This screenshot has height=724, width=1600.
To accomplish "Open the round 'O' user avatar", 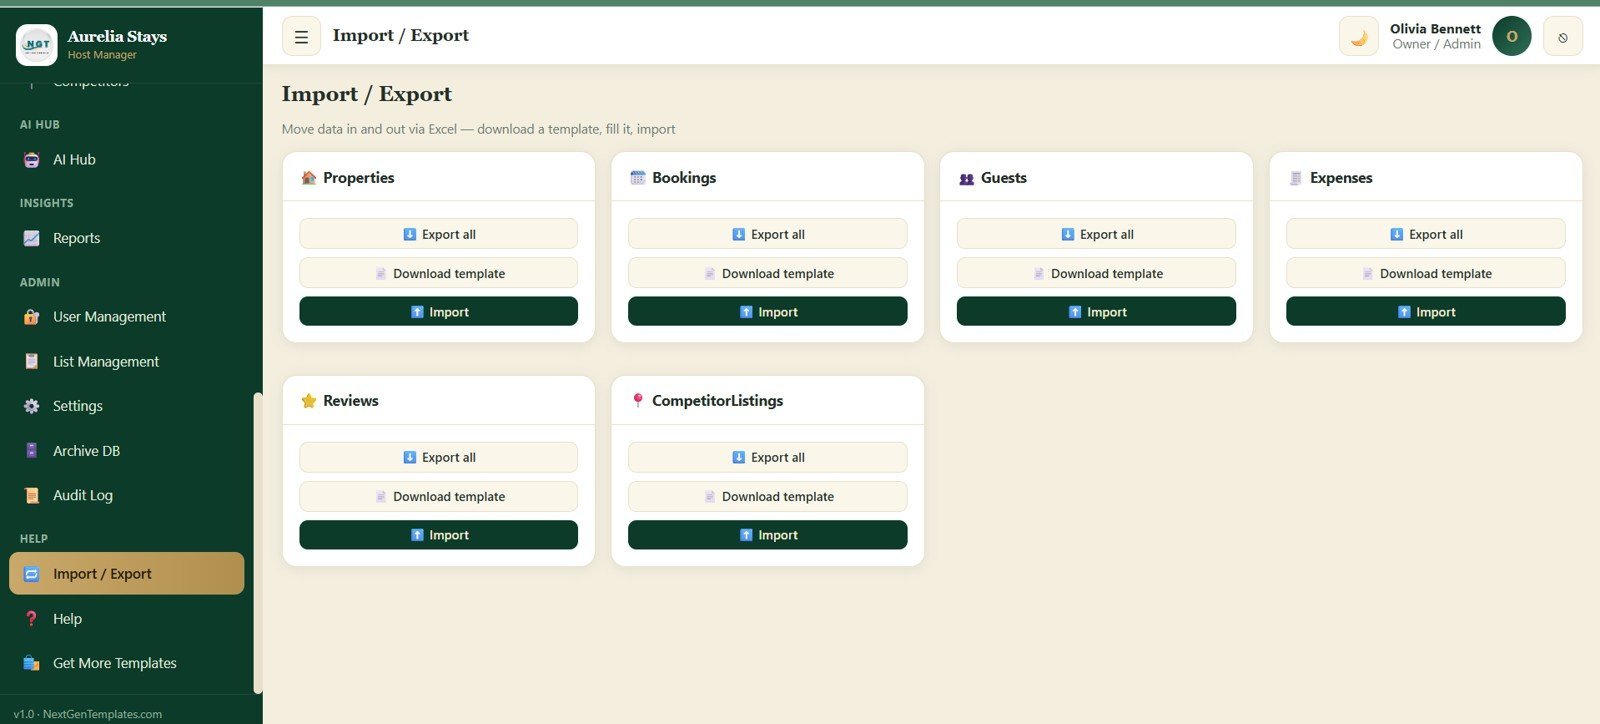I will click(1511, 37).
